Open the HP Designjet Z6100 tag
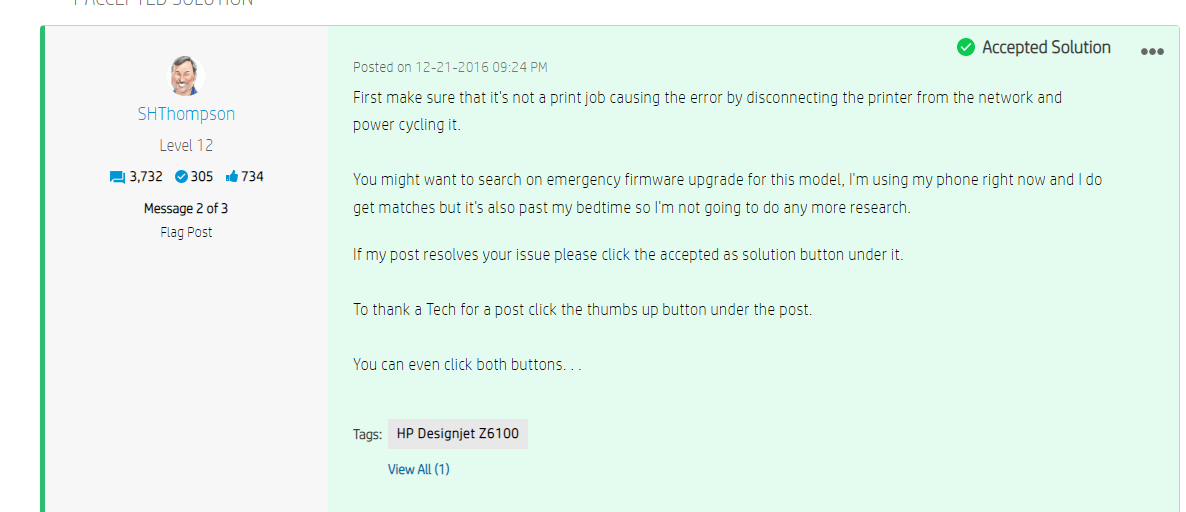 [x=458, y=435]
